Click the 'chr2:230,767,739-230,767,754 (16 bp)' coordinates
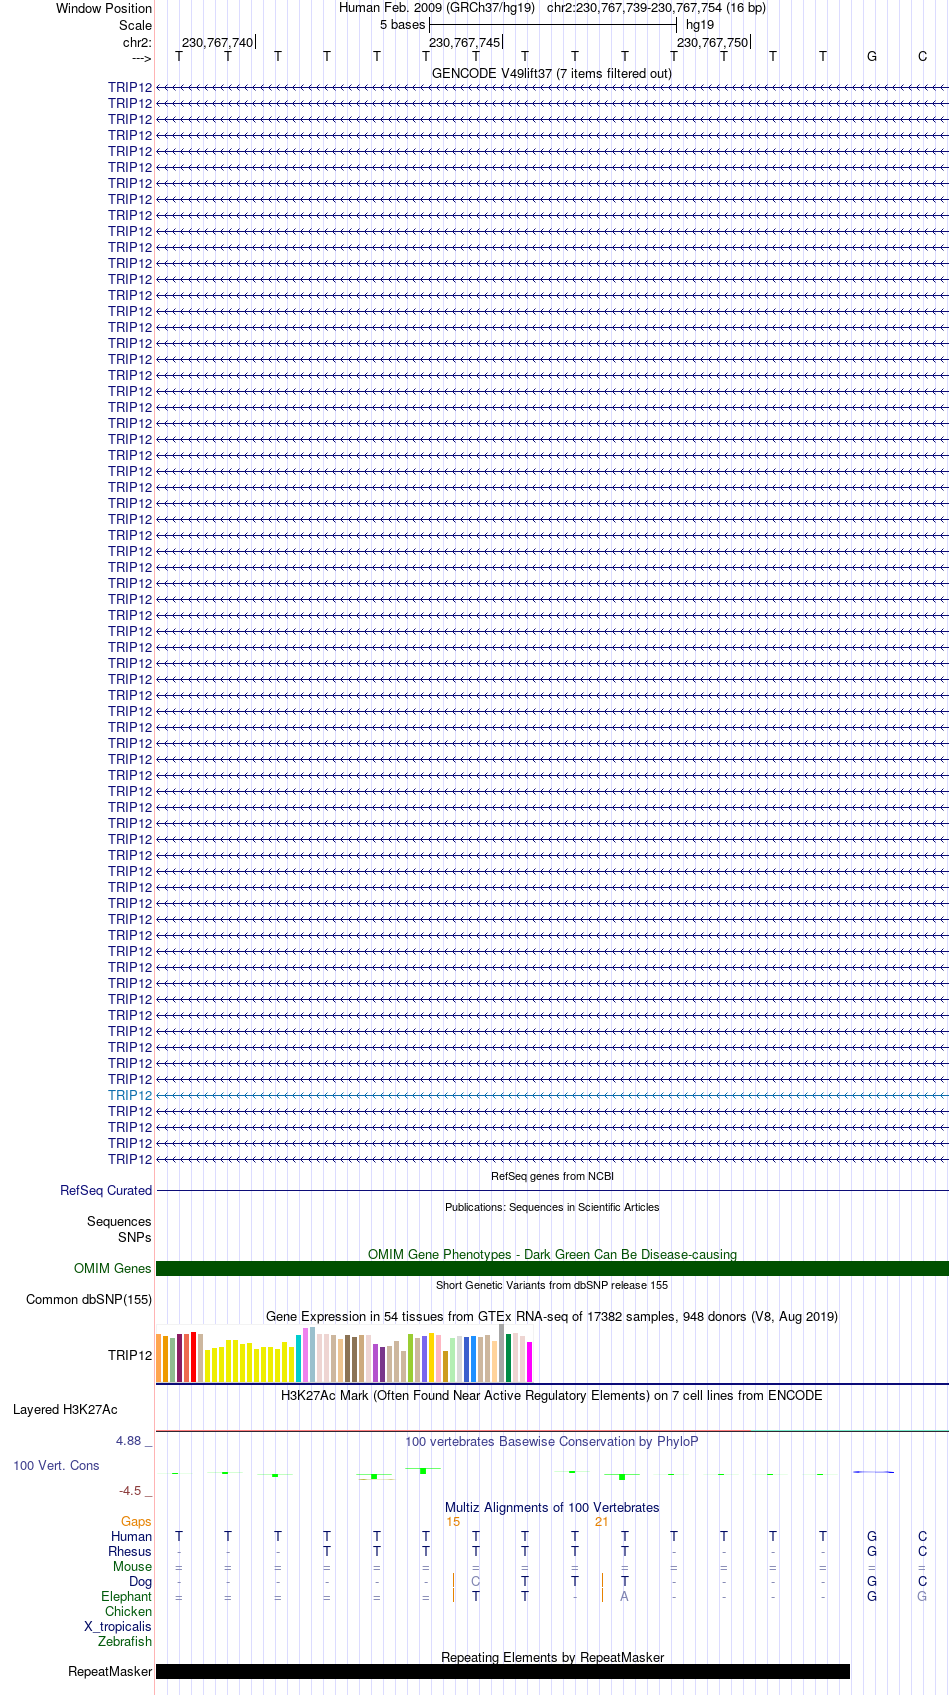The width and height of the screenshot is (950, 1695). (x=656, y=7)
